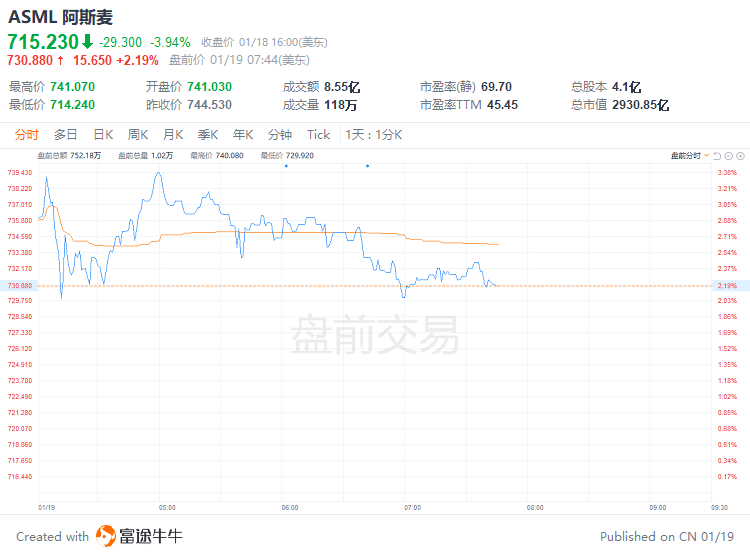Image resolution: width=750 pixels, height=557 pixels.
Task: Click the ASML 阿斯麦 stock title
Action: tap(60, 17)
